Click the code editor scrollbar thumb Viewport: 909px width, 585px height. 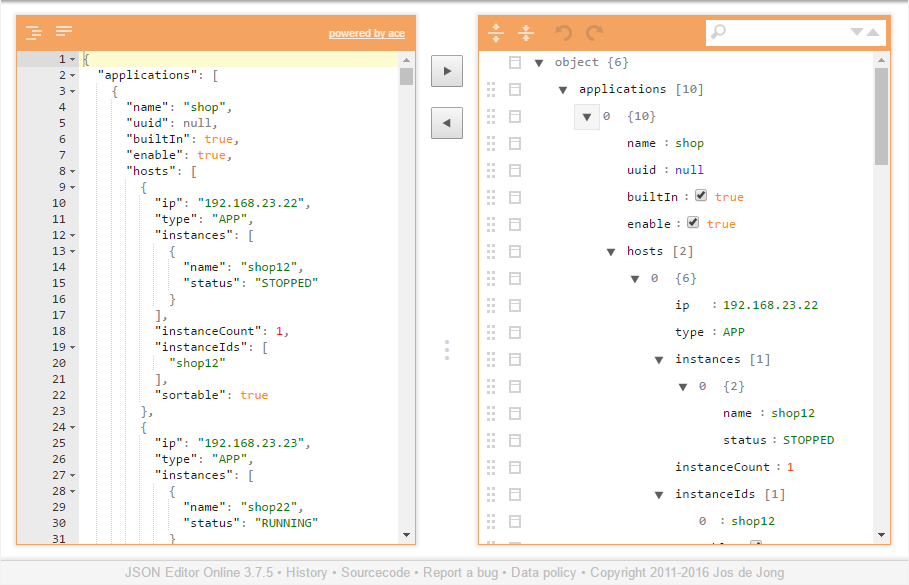[406, 77]
